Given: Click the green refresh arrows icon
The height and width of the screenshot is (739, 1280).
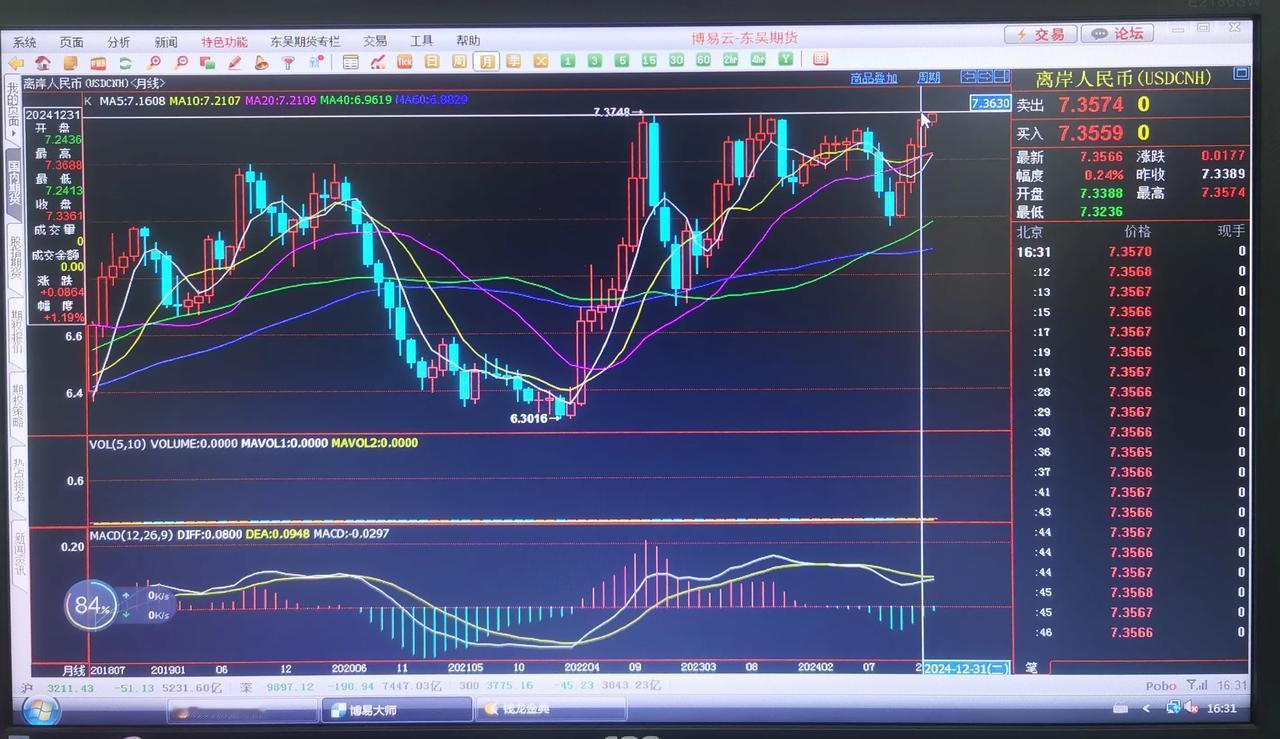Looking at the screenshot, I should (125, 62).
